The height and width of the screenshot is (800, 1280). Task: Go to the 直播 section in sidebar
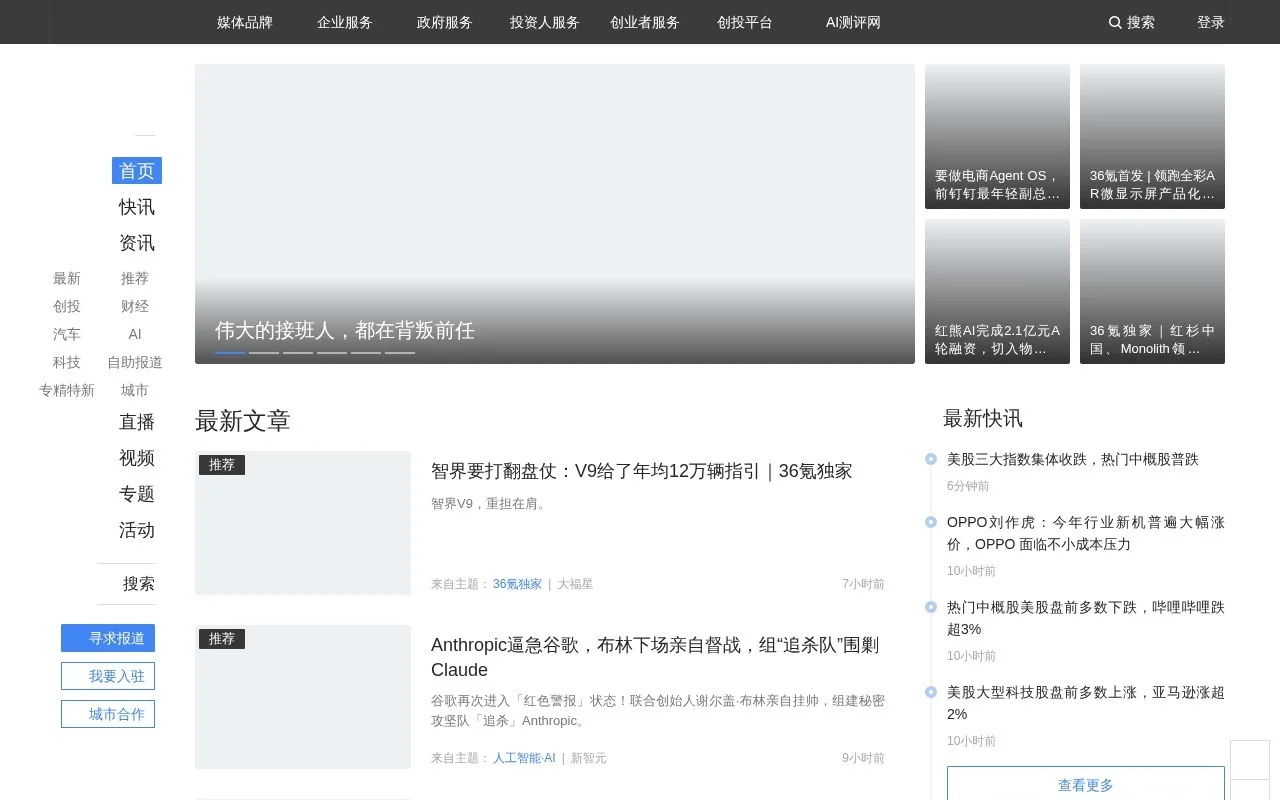pos(137,422)
